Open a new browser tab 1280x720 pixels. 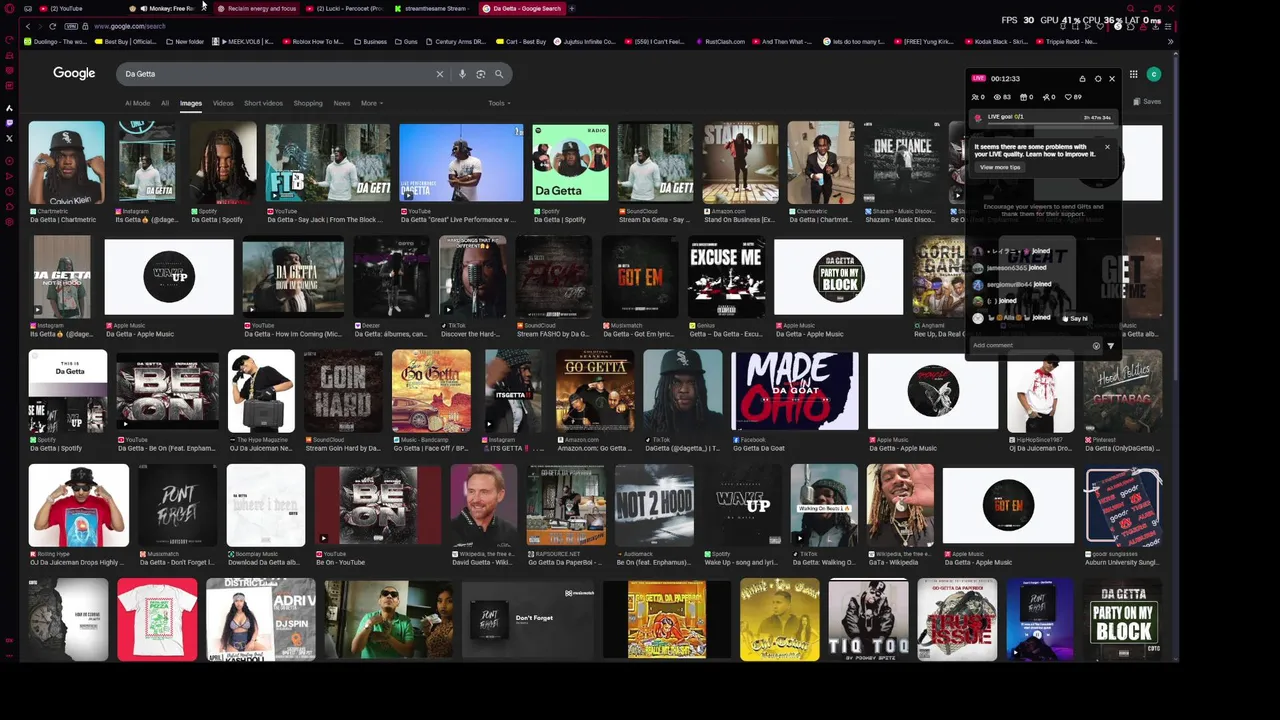pyautogui.click(x=572, y=8)
